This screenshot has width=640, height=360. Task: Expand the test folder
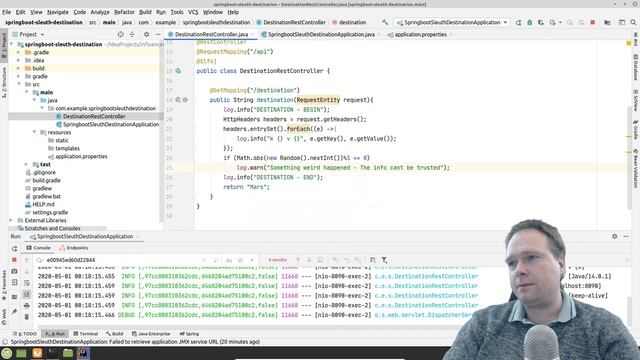(27, 164)
